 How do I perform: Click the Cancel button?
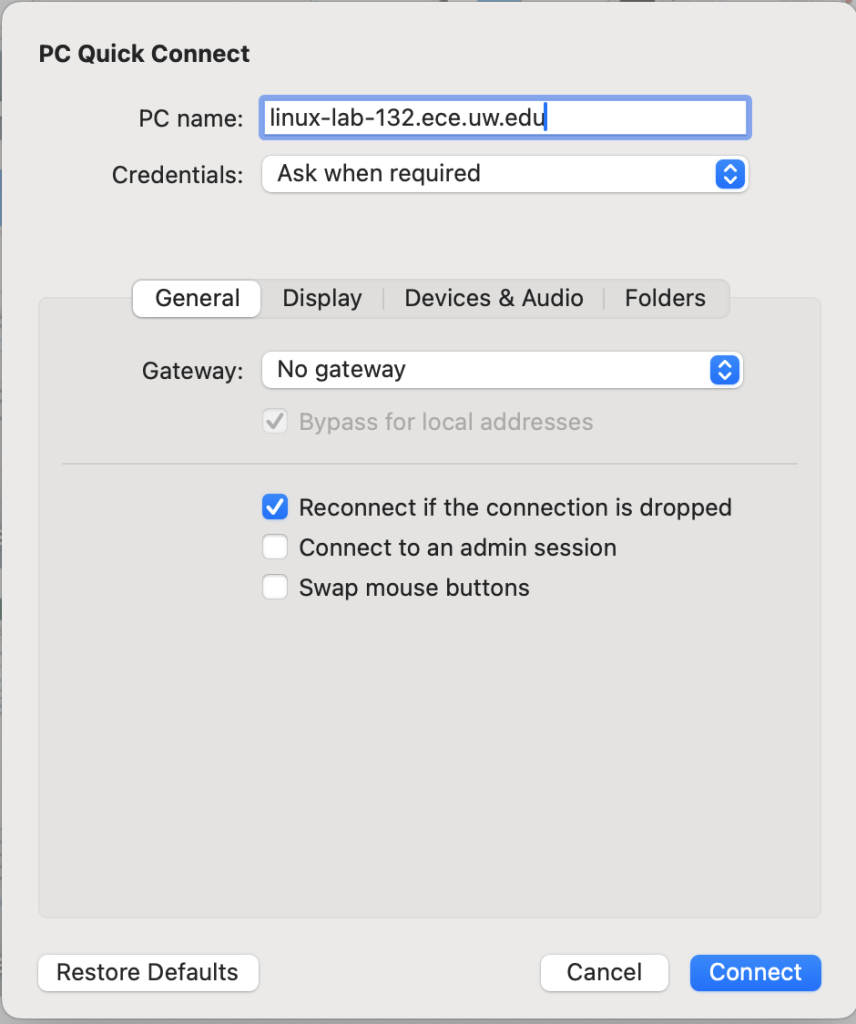click(x=604, y=972)
